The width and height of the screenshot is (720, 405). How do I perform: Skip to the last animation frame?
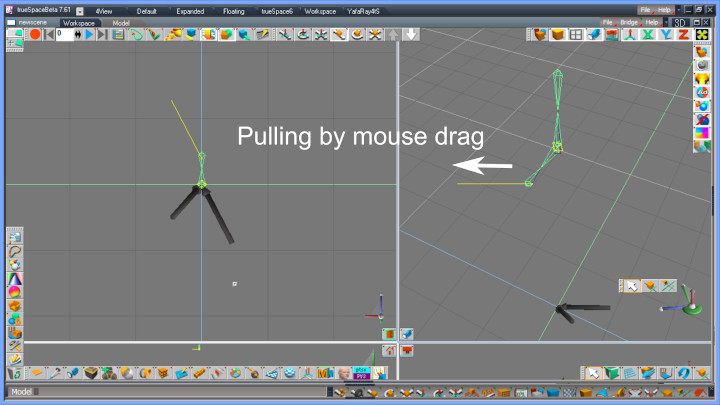102,34
